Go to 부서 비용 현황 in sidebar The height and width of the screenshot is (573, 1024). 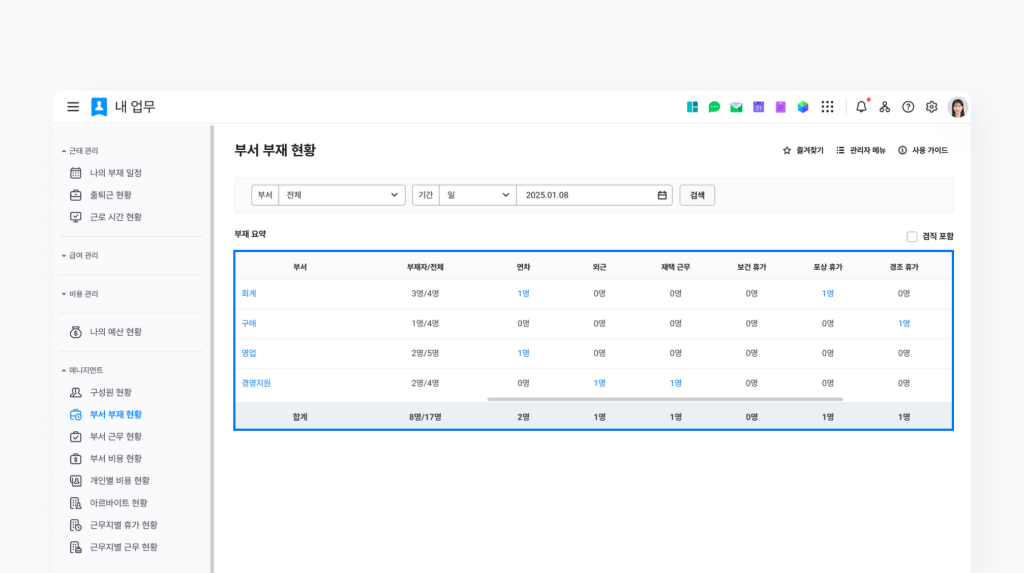pyautogui.click(x=116, y=459)
